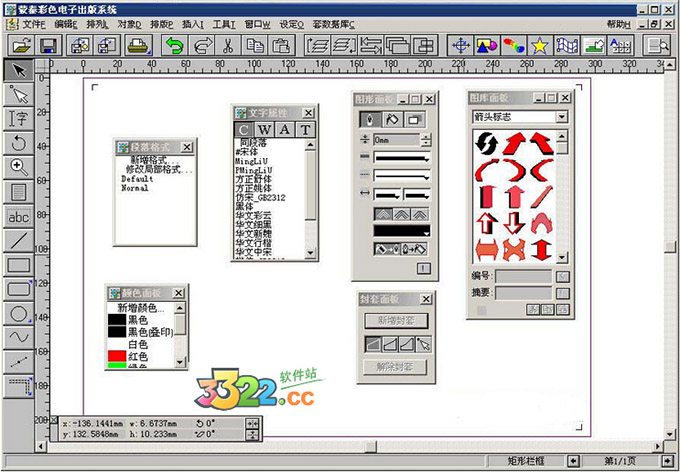The height and width of the screenshot is (473, 680).
Task: Select the arrow pointer tool
Action: 17,69
